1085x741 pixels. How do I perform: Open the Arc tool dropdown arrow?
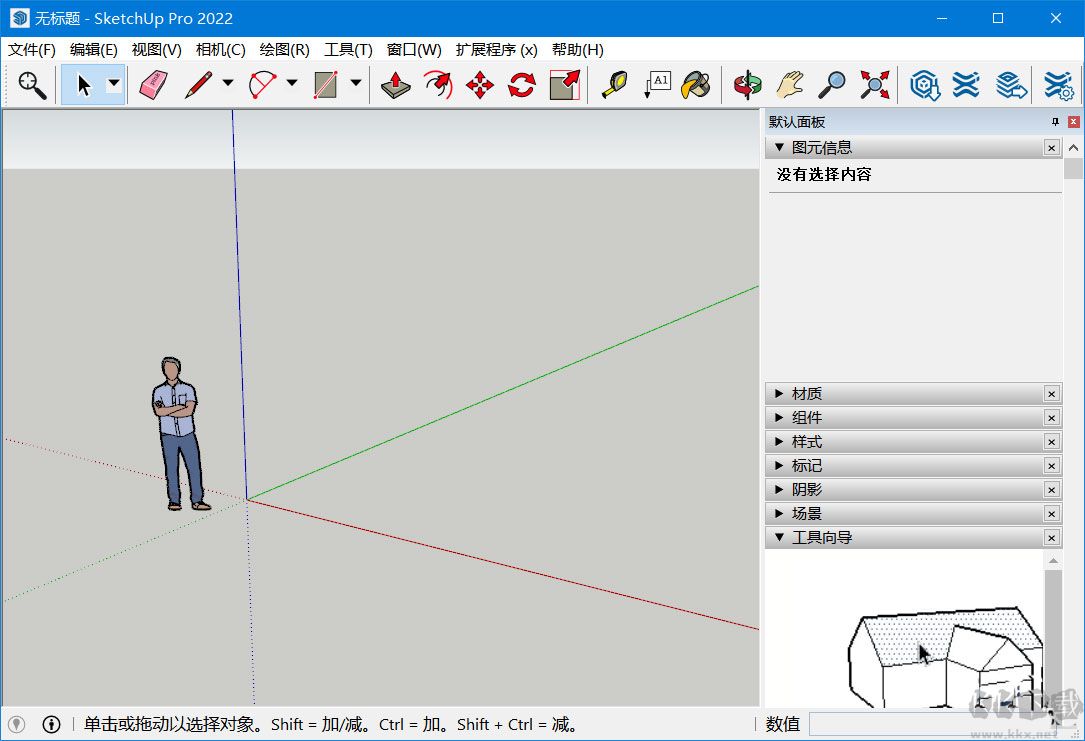[x=290, y=85]
